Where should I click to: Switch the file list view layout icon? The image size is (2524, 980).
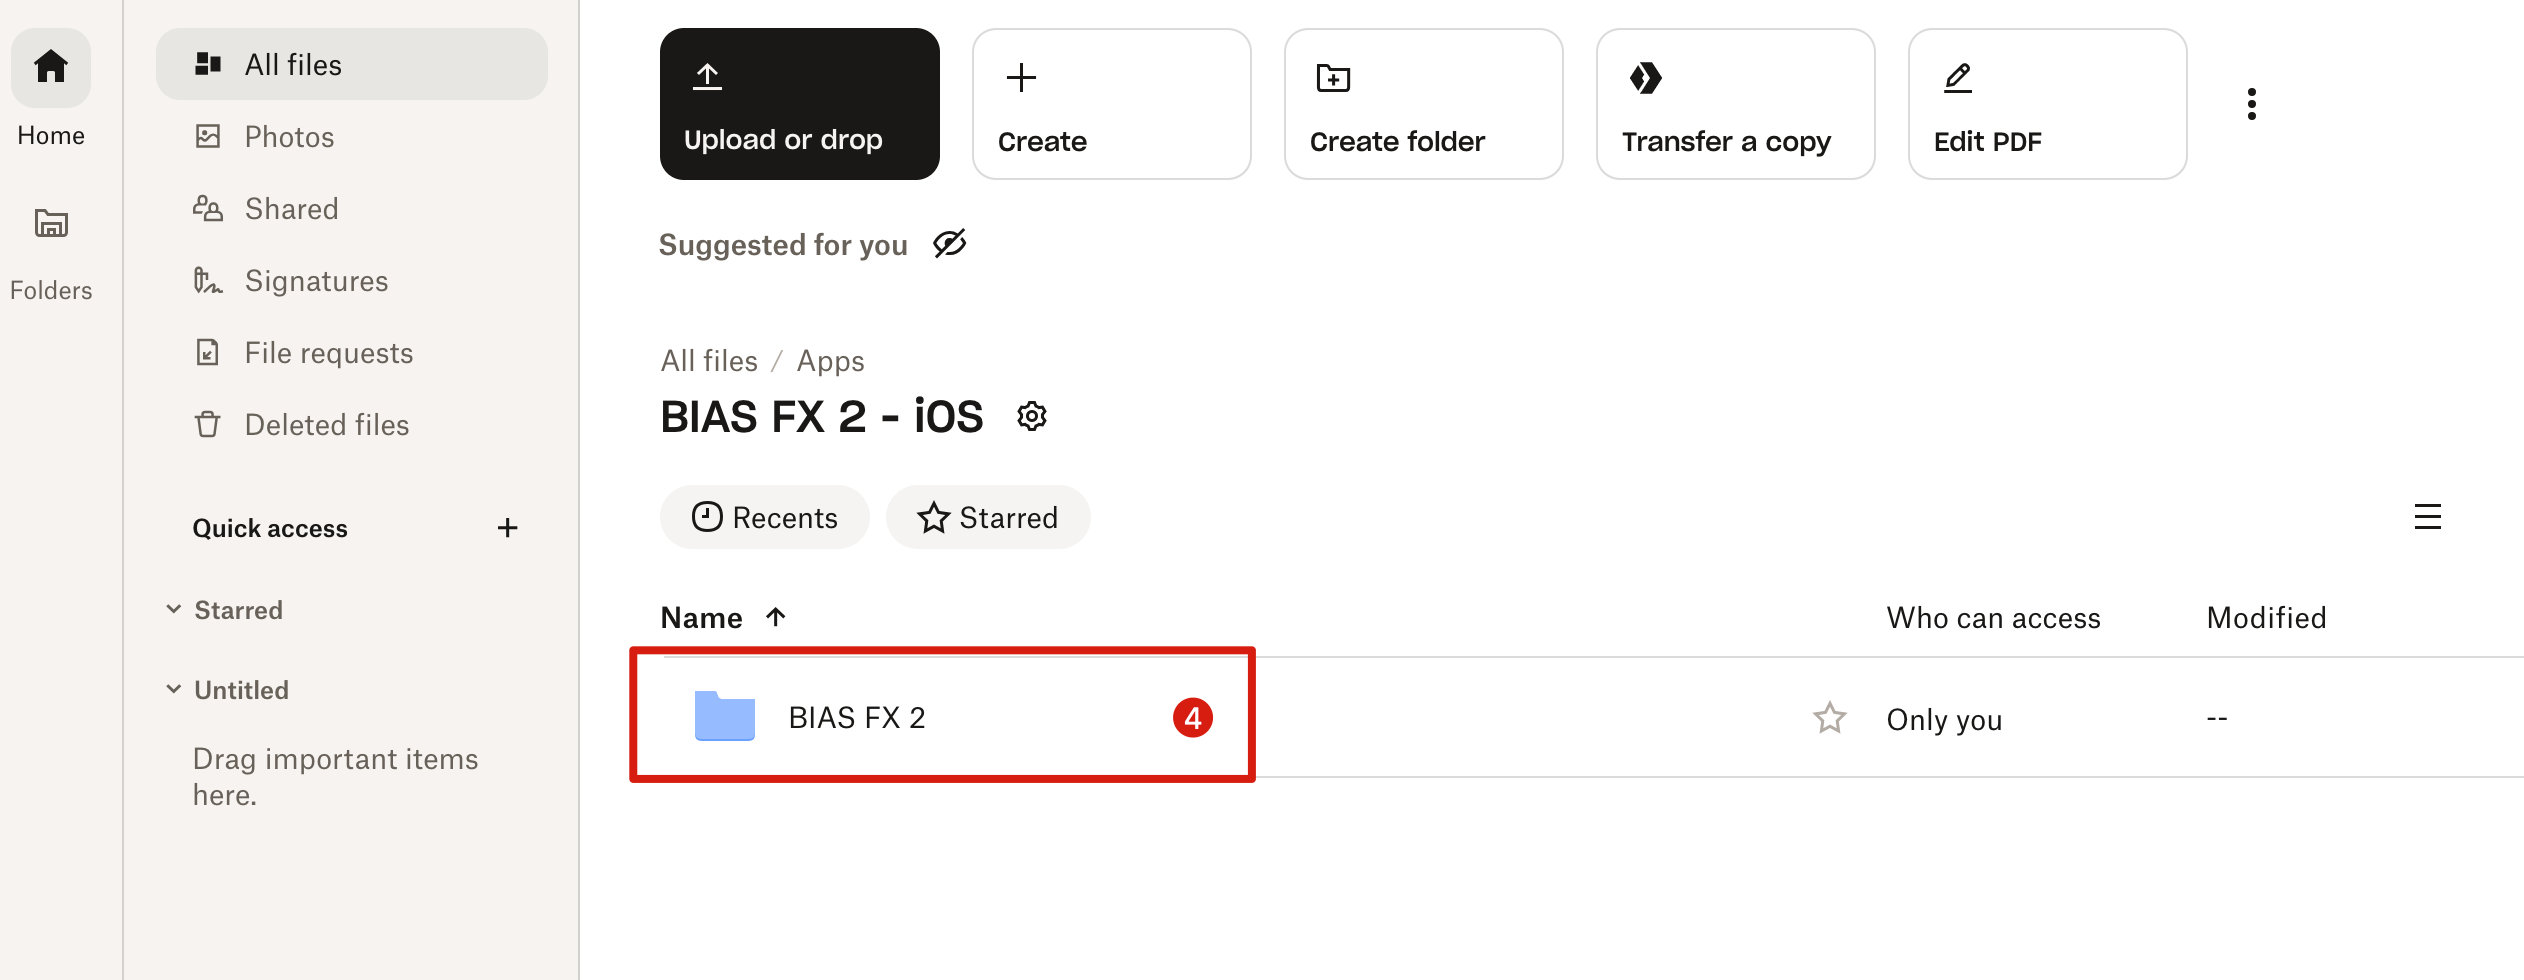pyautogui.click(x=2427, y=517)
